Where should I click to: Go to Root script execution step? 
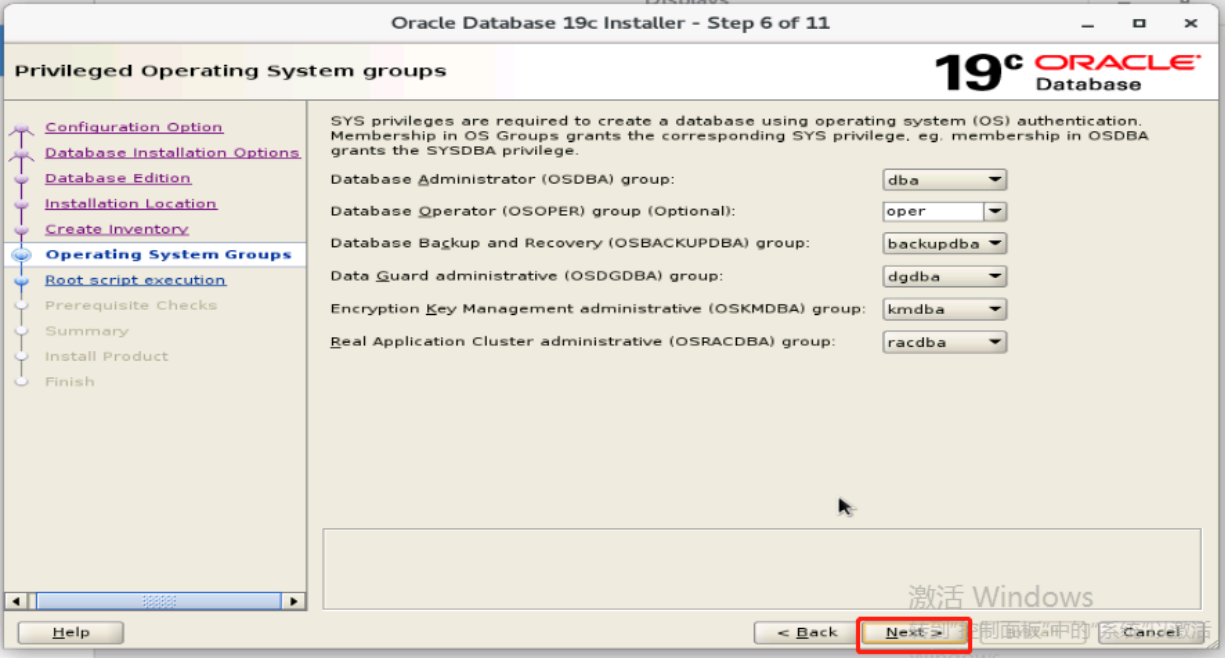[135, 280]
